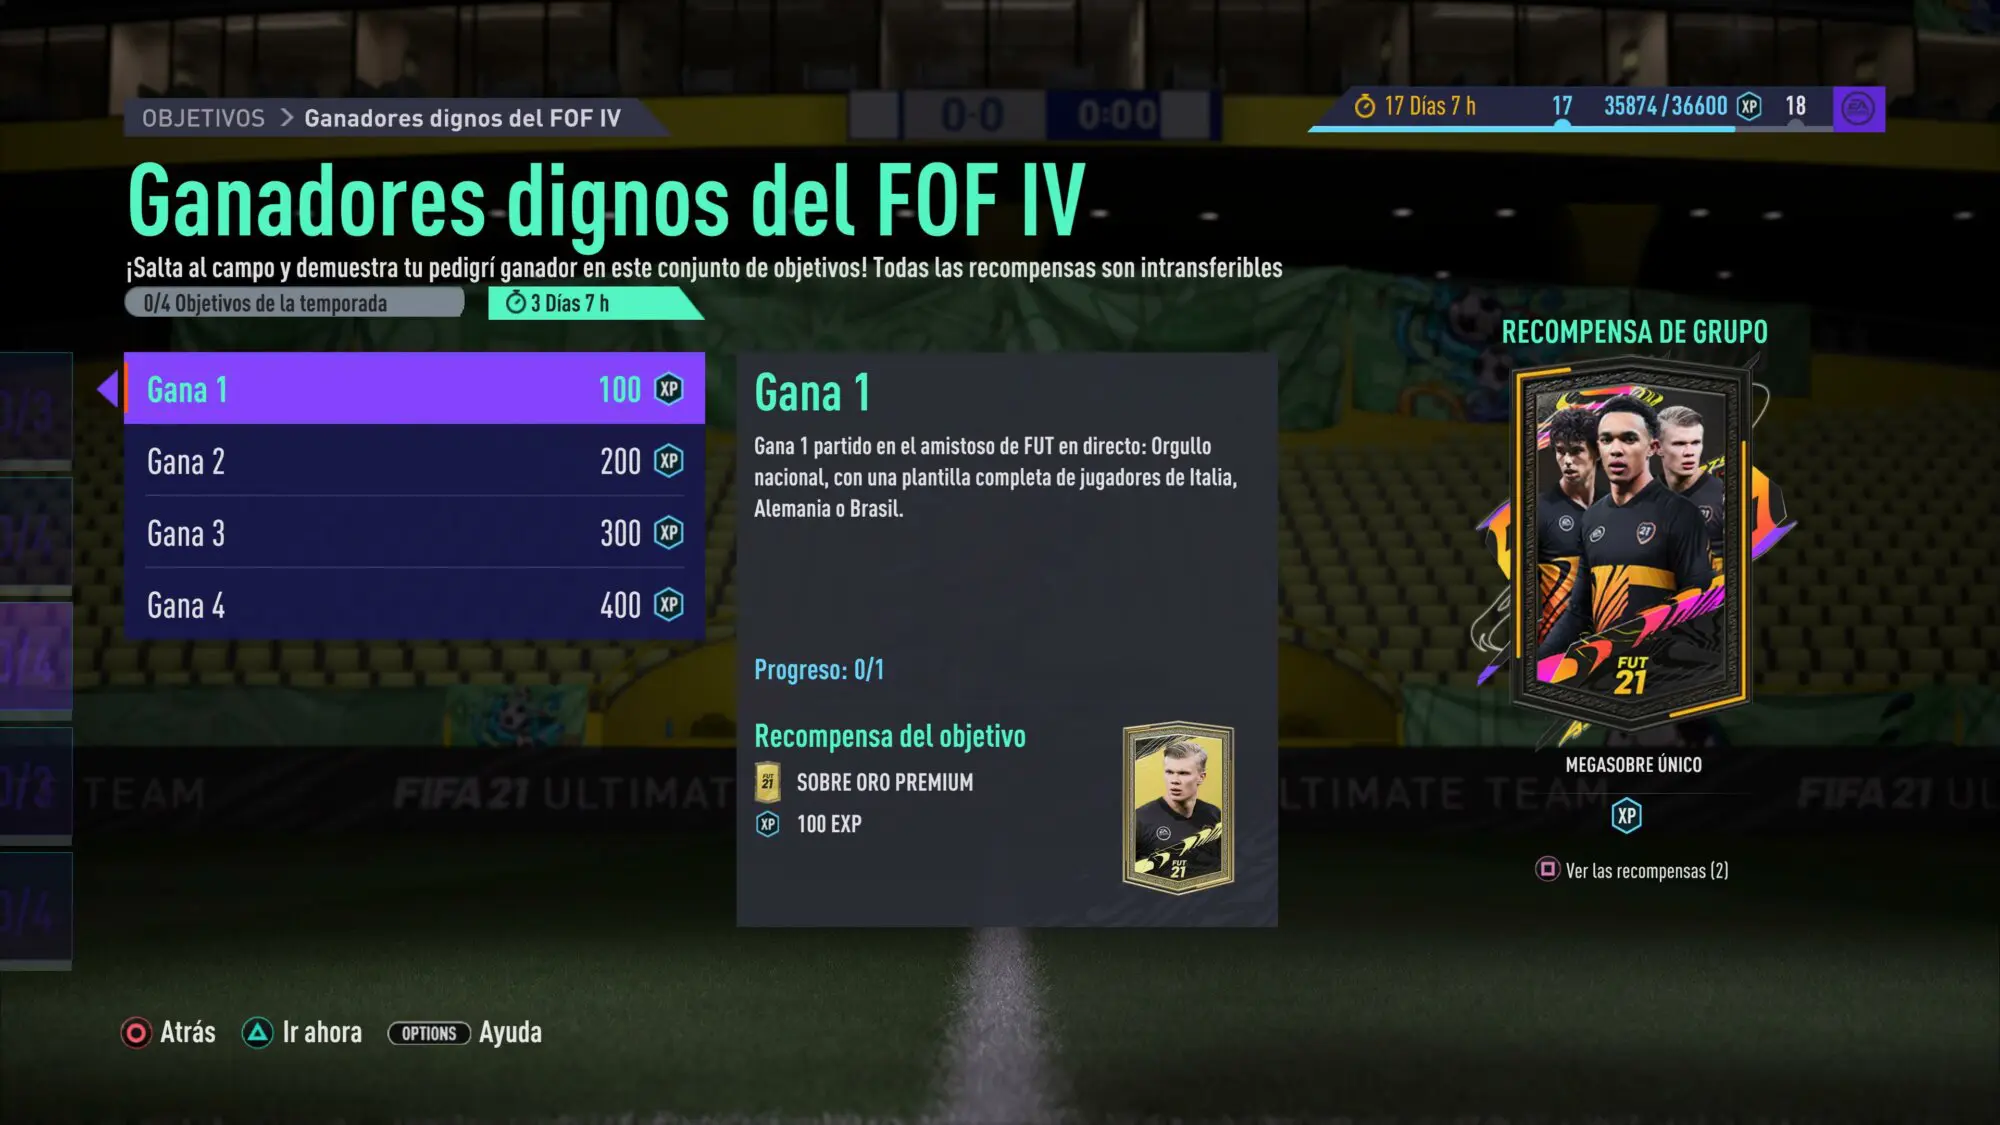Select the Gana 4 objective row
This screenshot has width=2000, height=1125.
click(415, 605)
